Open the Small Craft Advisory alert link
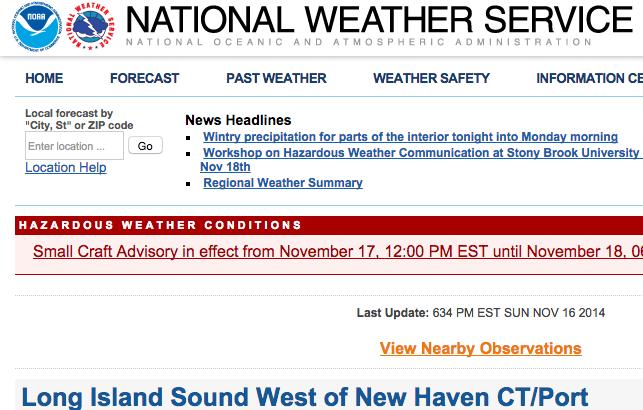The image size is (643, 410). pos(338,252)
